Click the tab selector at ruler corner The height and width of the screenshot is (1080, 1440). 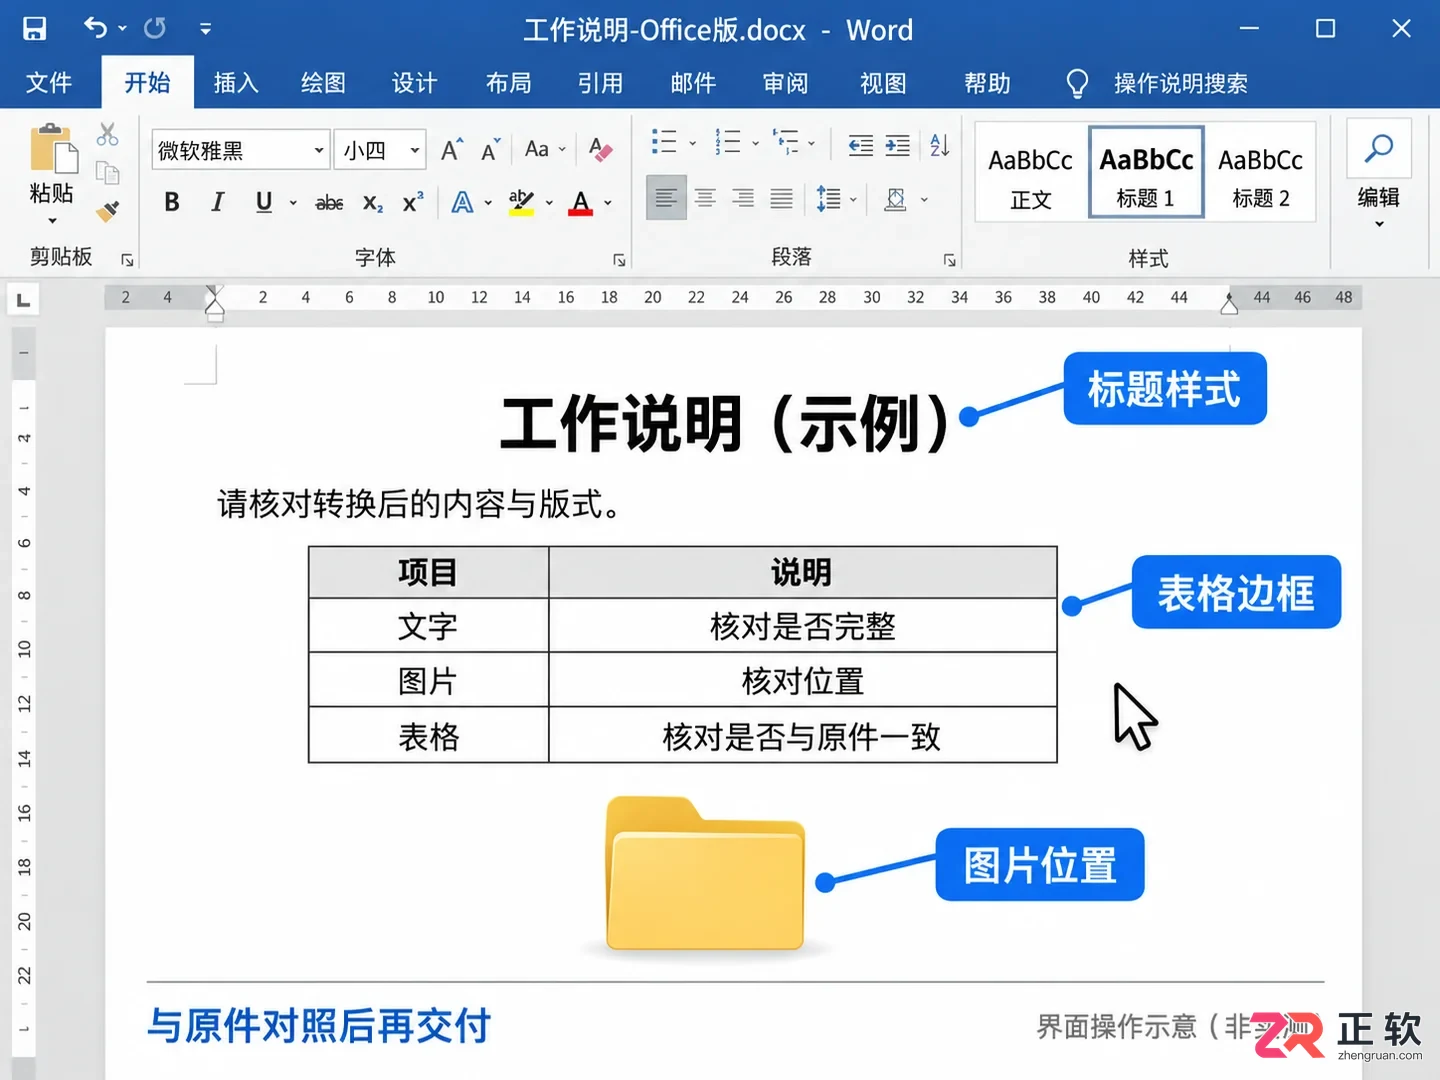24,300
